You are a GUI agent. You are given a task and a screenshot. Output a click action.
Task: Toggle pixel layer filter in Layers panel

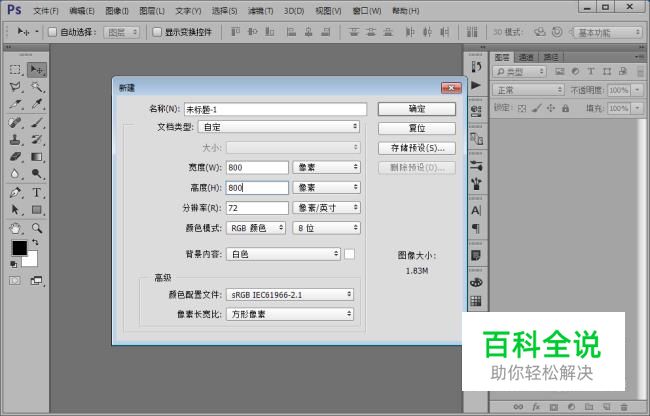tap(560, 72)
